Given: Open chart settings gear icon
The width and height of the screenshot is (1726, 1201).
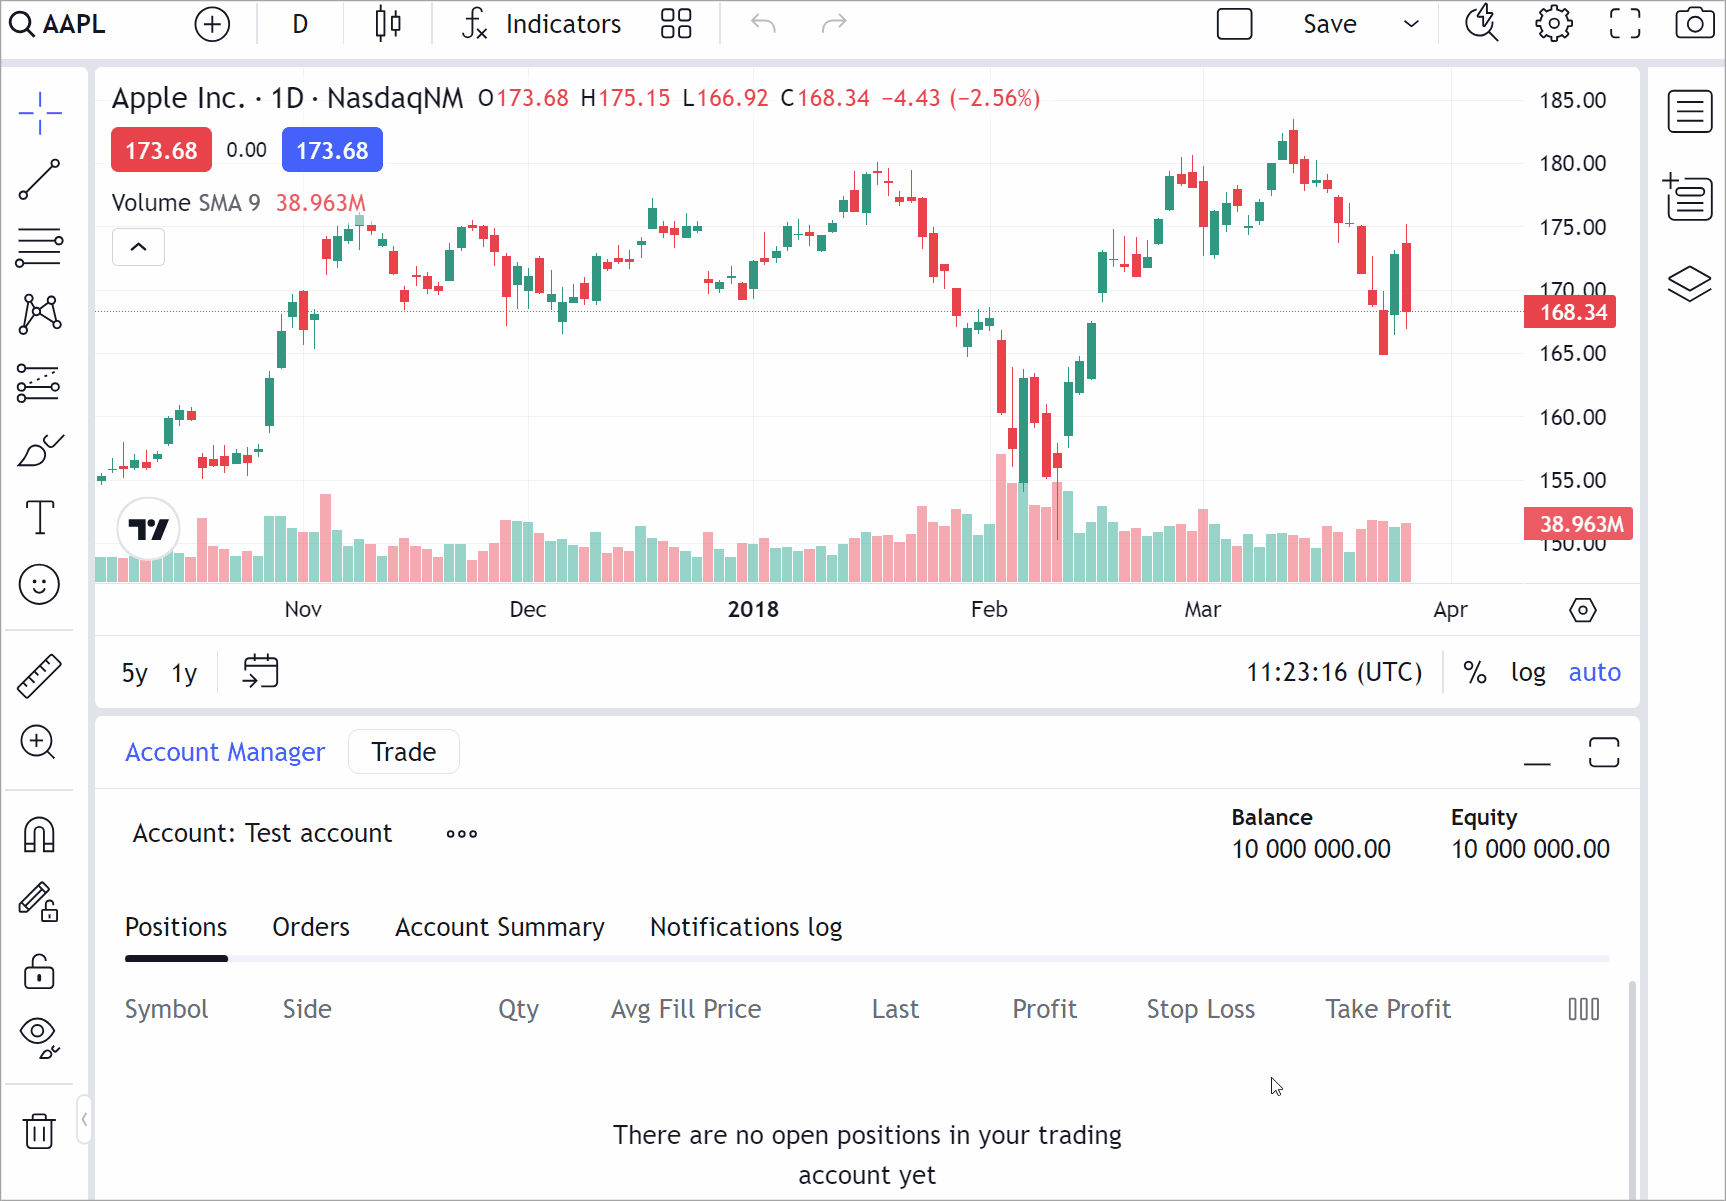Looking at the screenshot, I should pyautogui.click(x=1553, y=24).
